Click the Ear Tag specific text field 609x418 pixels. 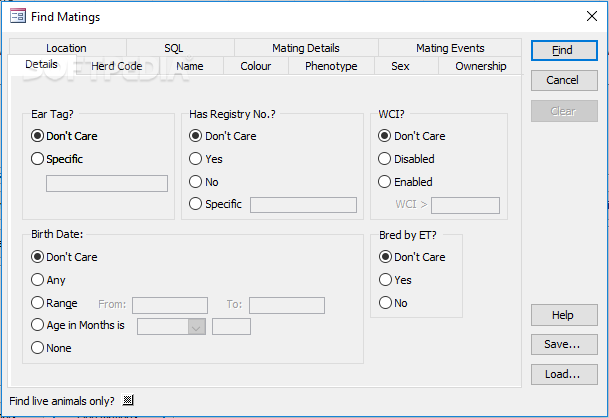[107, 183]
